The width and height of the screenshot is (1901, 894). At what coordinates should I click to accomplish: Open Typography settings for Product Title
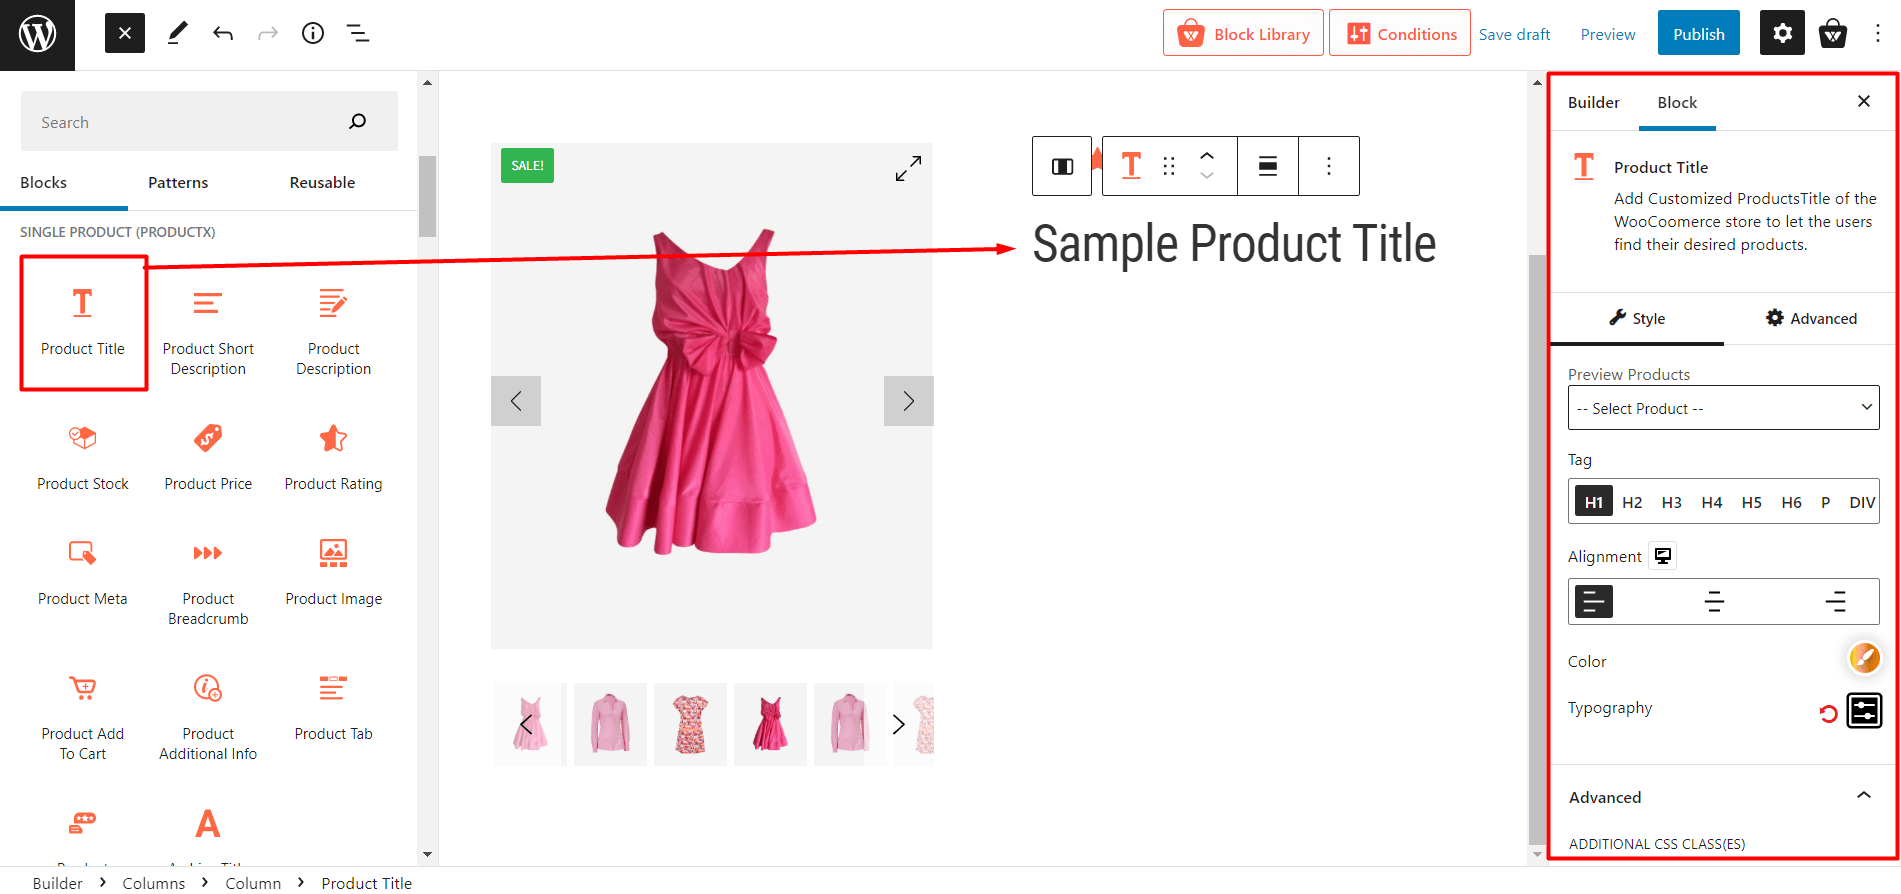1864,710
